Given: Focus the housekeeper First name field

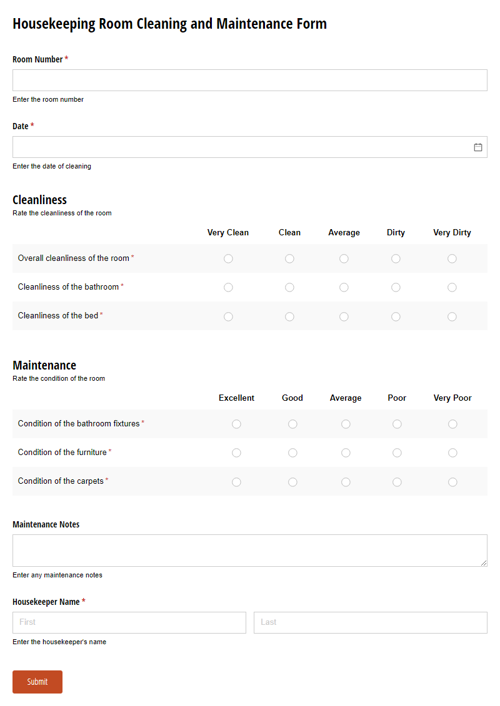Looking at the screenshot, I should tap(129, 622).
